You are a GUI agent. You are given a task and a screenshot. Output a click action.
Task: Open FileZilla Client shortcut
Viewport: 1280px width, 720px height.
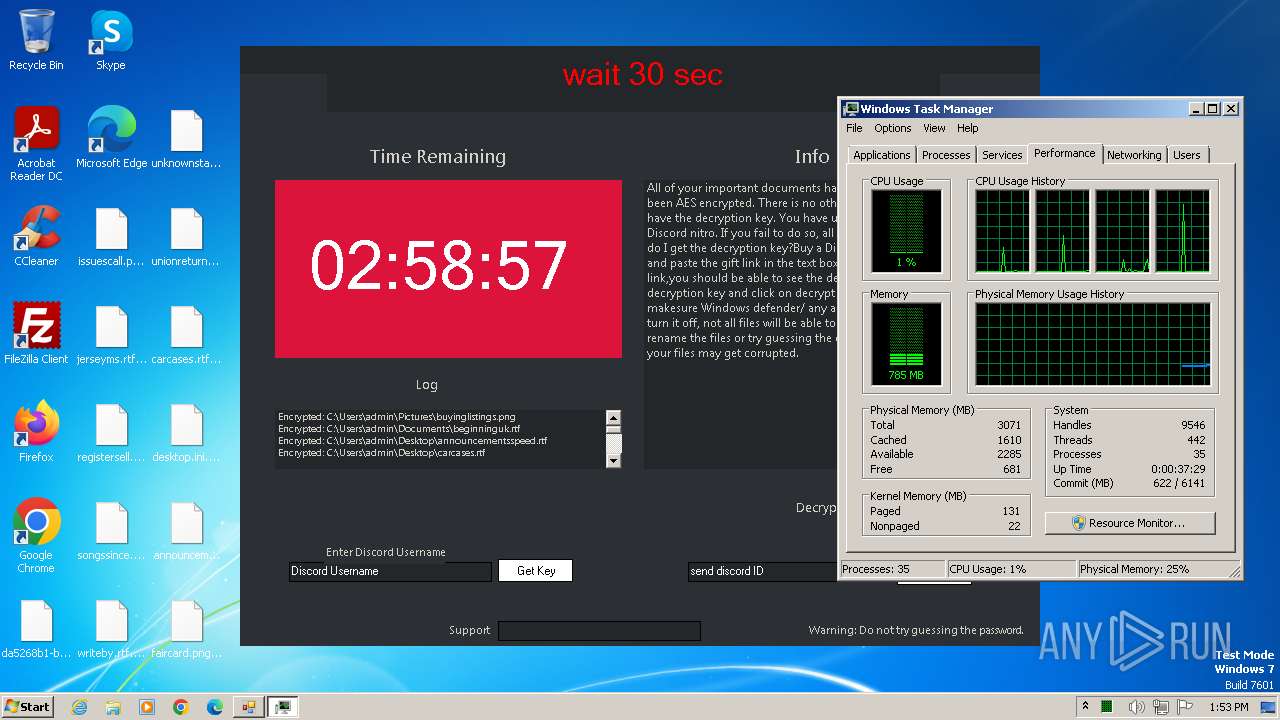[x=36, y=334]
